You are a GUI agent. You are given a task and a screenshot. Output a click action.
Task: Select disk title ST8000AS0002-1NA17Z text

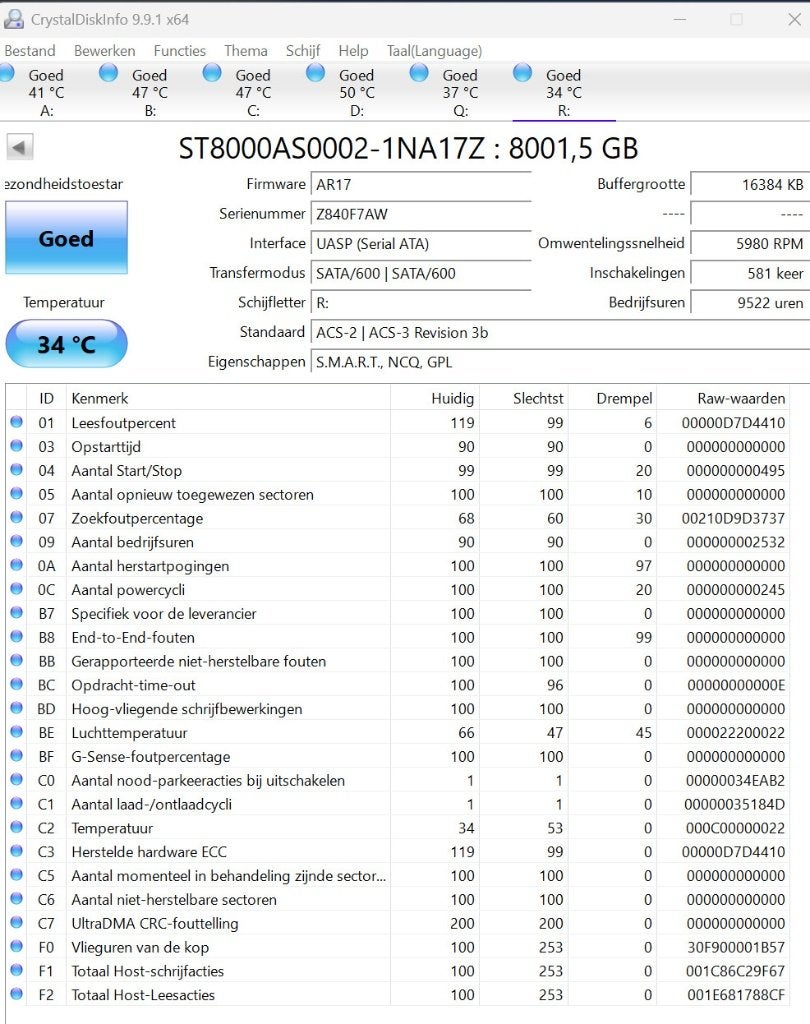tap(332, 149)
